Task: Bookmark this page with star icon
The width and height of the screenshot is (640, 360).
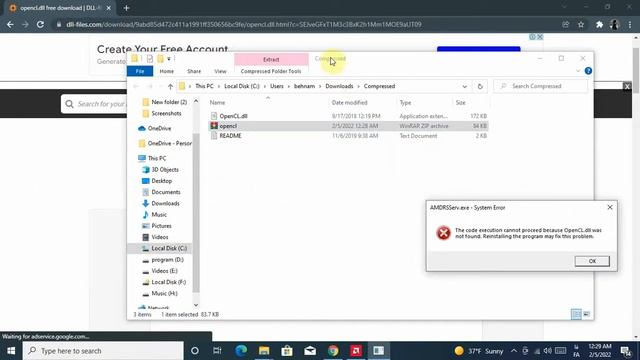Action: (581, 24)
